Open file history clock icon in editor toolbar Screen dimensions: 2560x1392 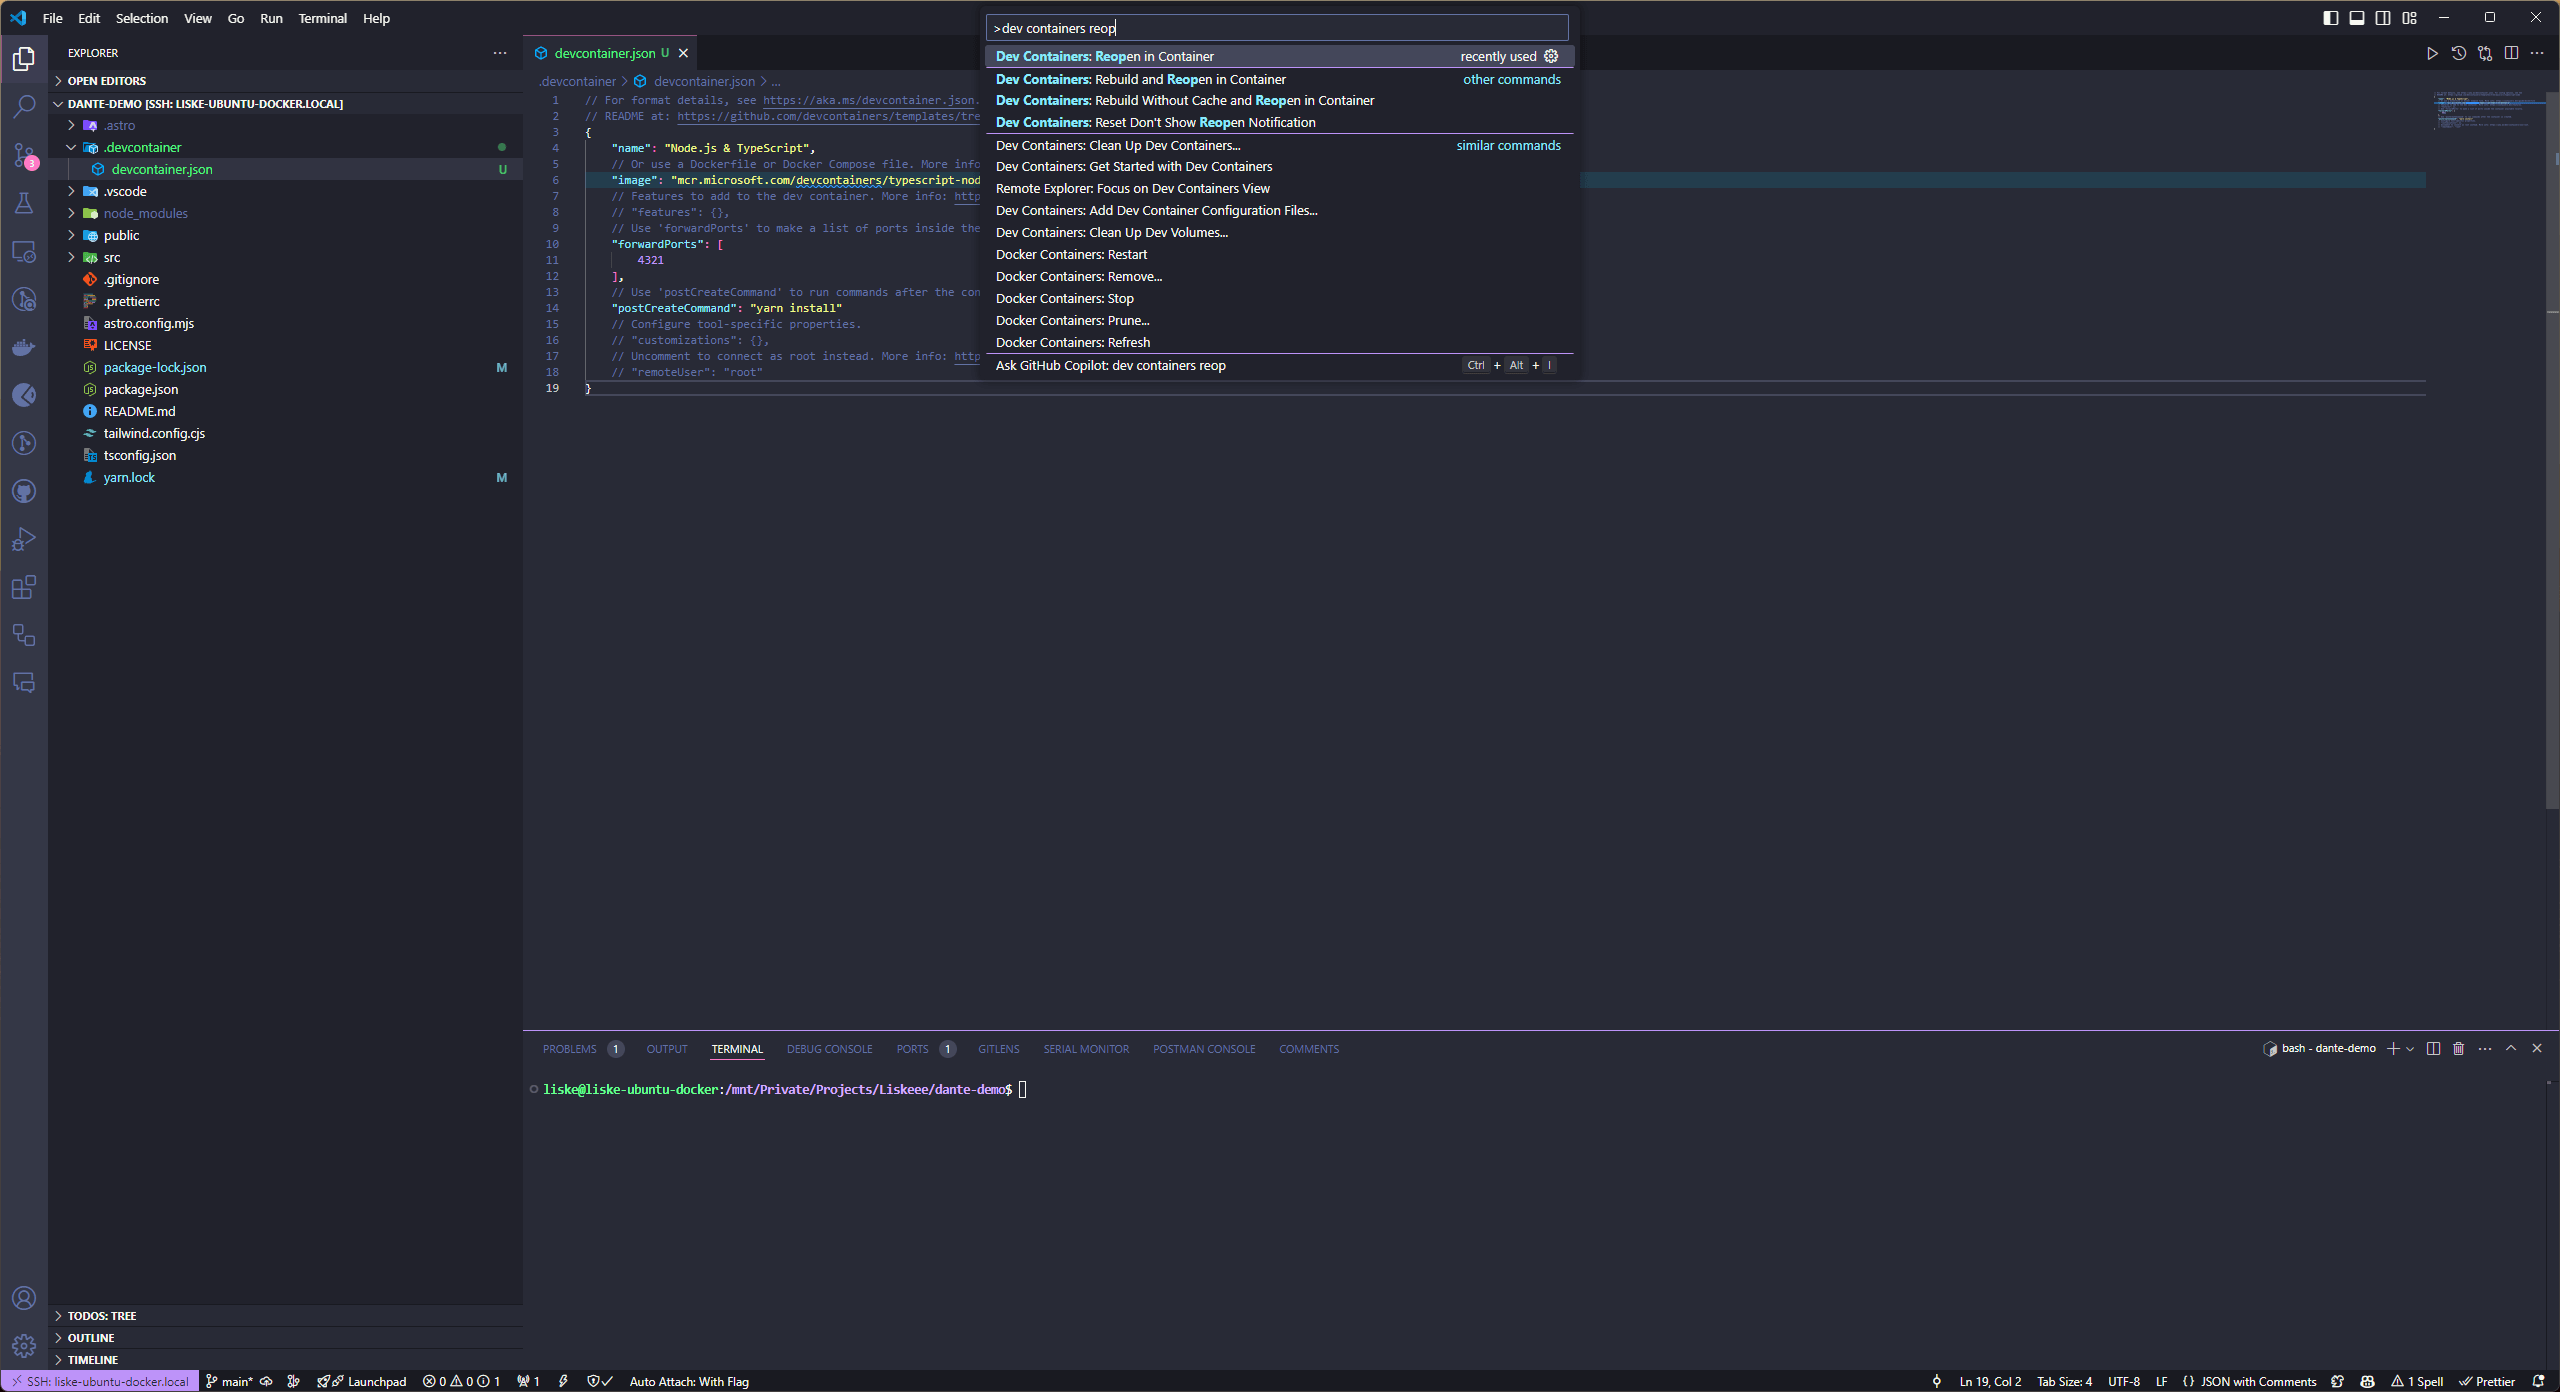(x=2459, y=53)
